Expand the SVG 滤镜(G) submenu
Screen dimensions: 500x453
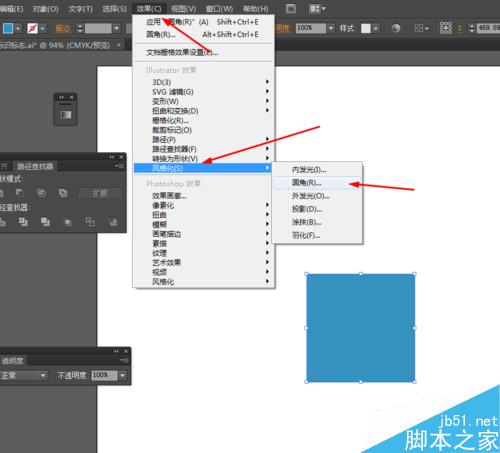(x=203, y=92)
